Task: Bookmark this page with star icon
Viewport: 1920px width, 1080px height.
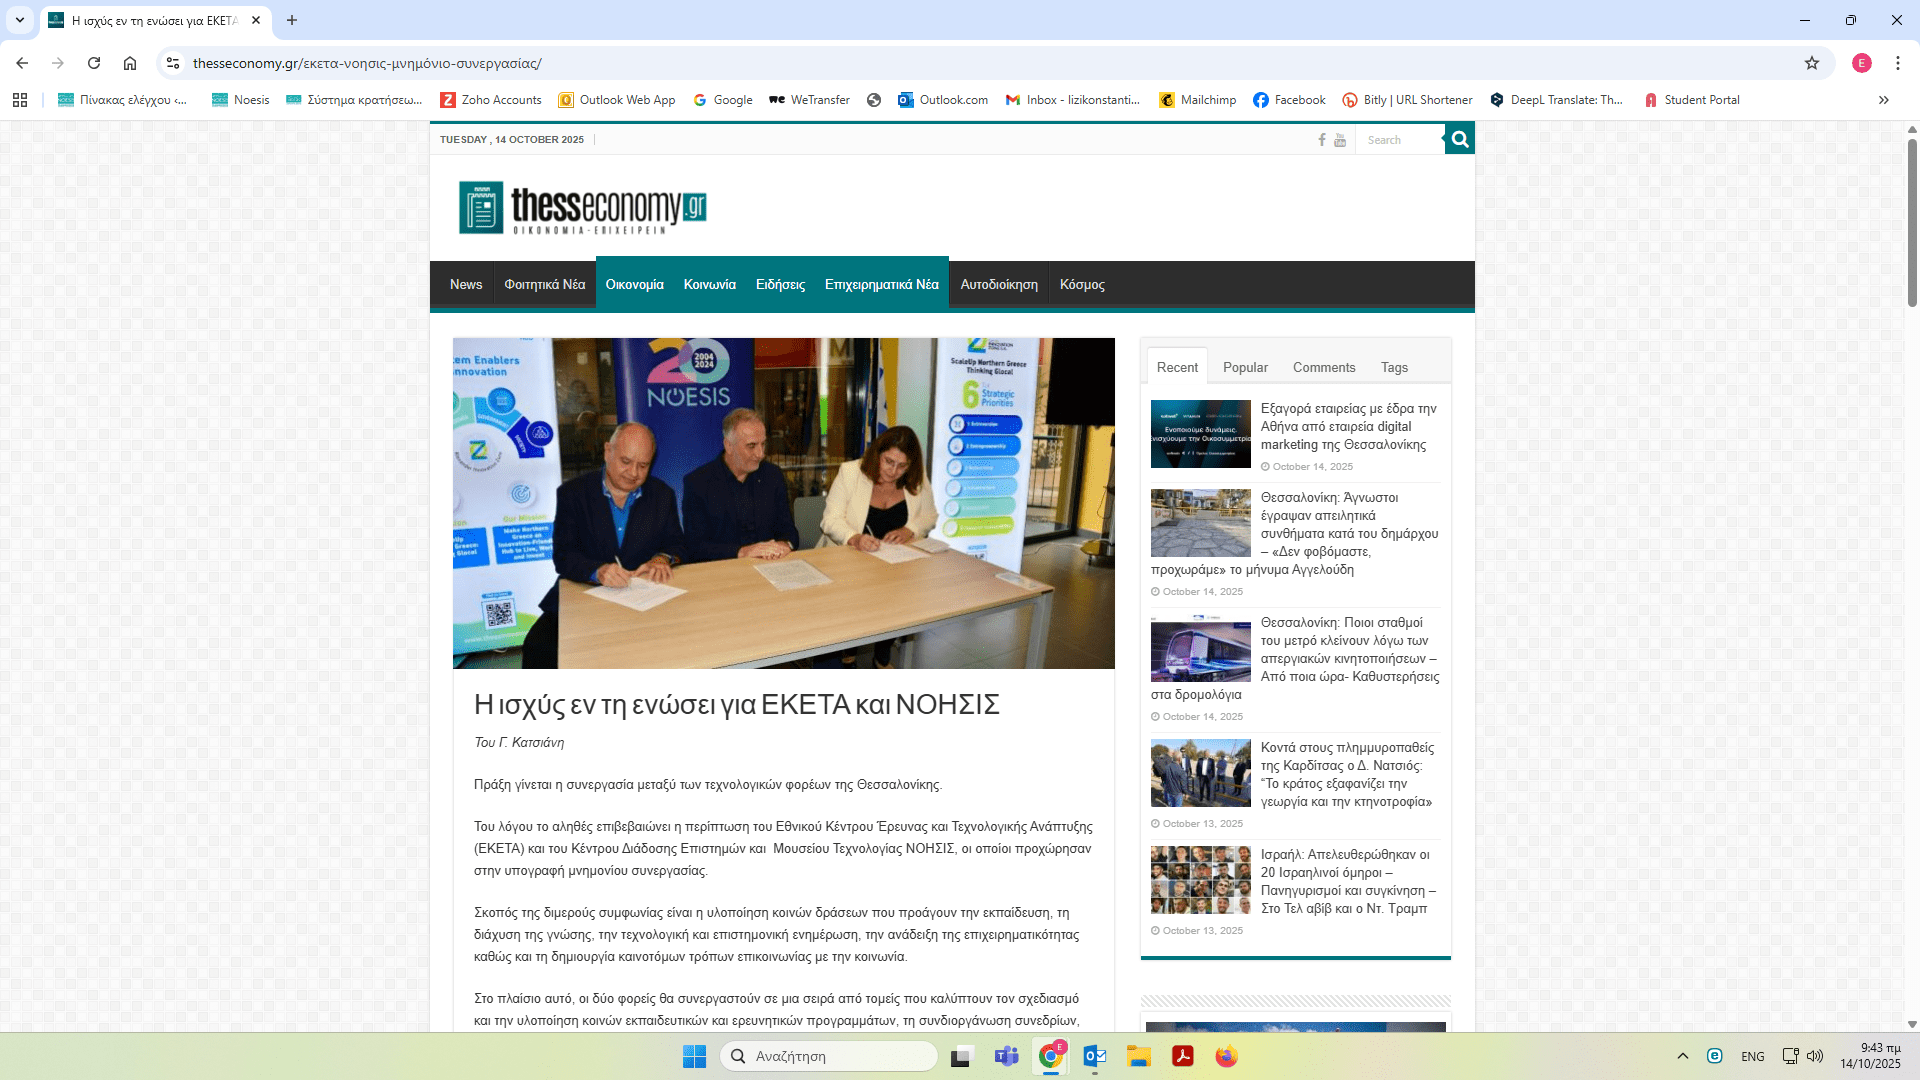Action: tap(1812, 63)
